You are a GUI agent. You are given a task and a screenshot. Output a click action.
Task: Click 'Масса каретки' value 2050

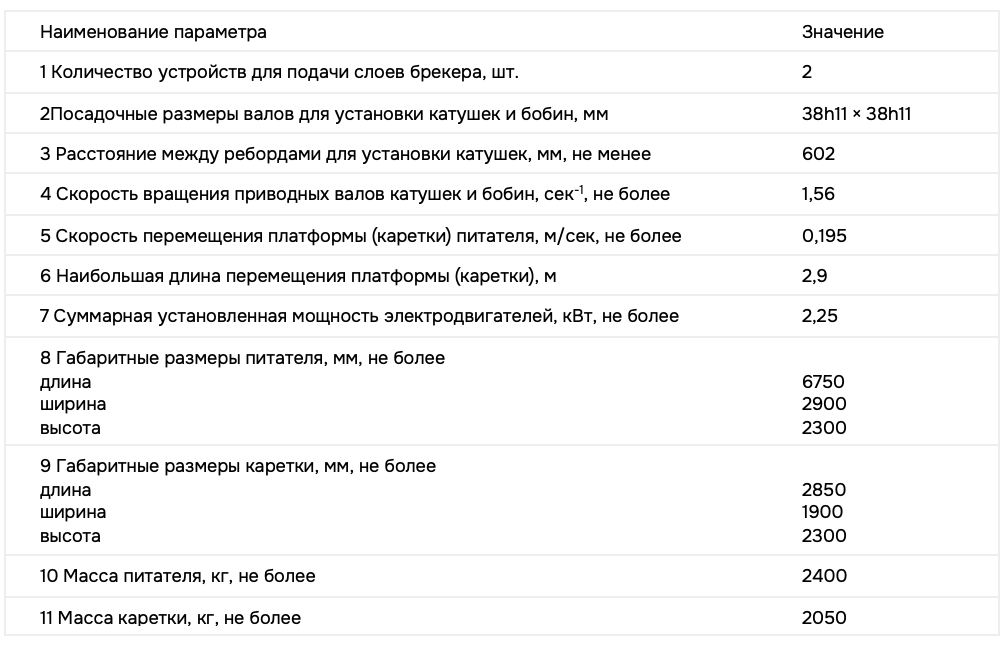coord(824,617)
